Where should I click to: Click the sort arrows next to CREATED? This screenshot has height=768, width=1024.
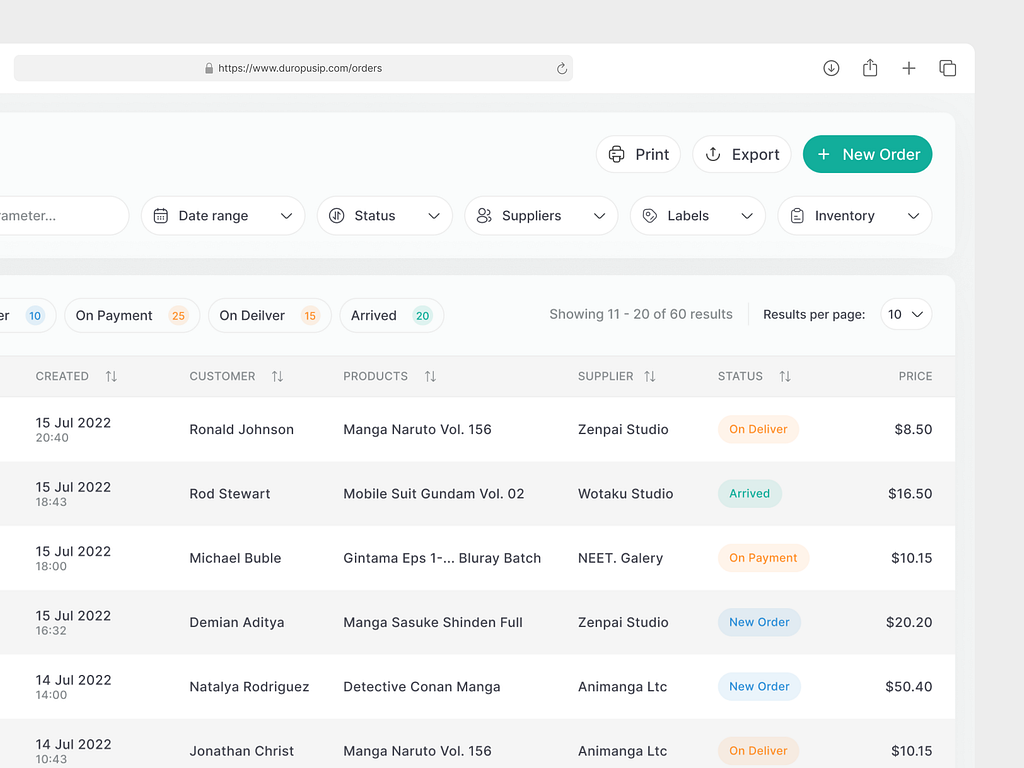coord(111,376)
